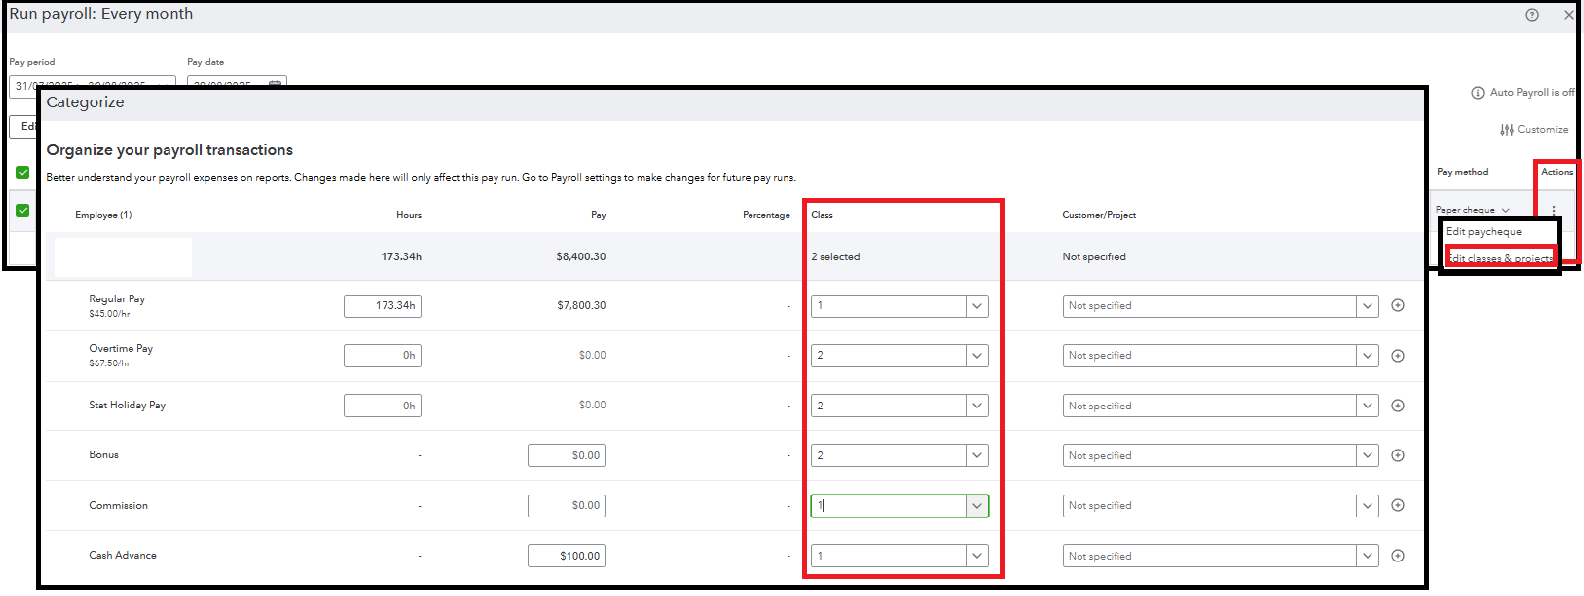
Task: Click the $7,800.30 Regular Pay amount
Action: pyautogui.click(x=582, y=305)
